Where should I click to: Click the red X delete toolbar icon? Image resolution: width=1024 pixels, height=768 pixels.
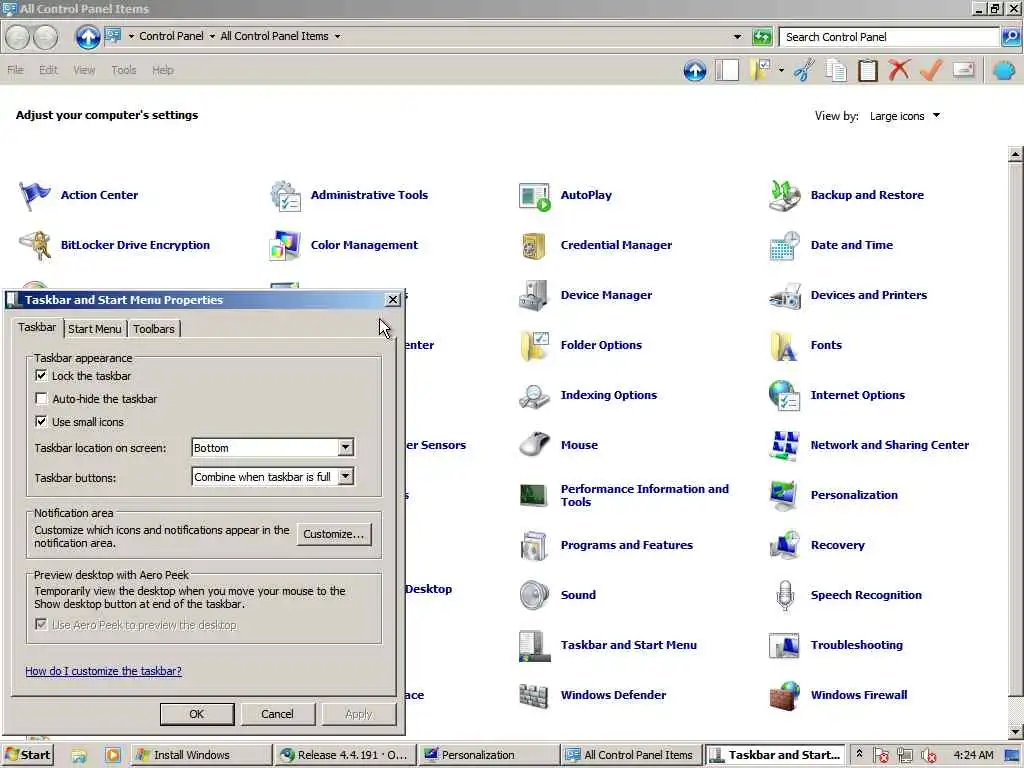(x=900, y=70)
